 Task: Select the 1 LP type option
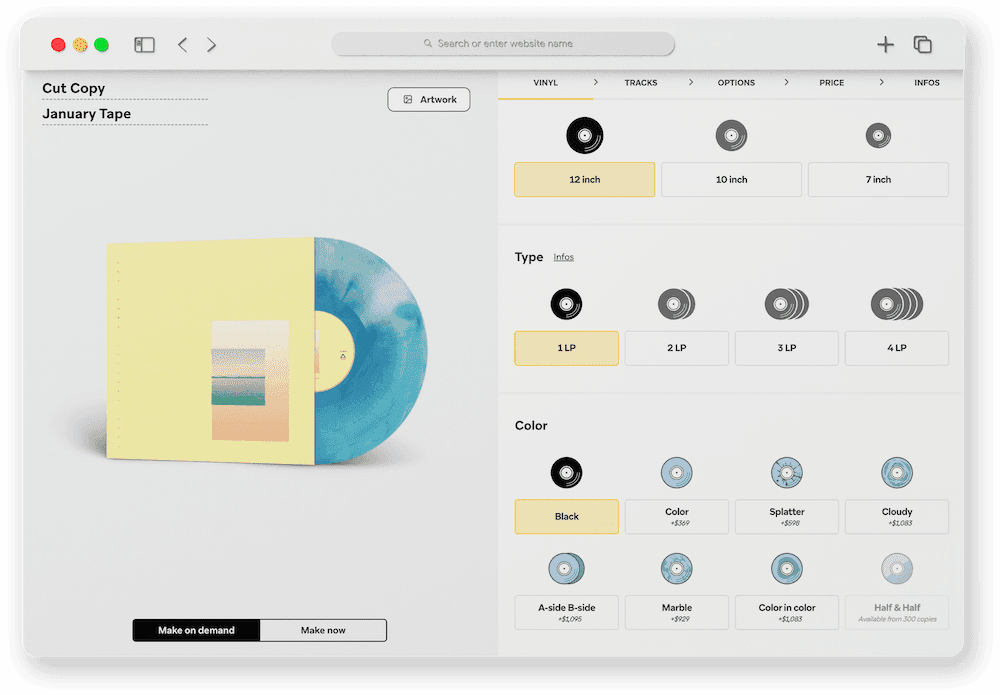(x=566, y=348)
